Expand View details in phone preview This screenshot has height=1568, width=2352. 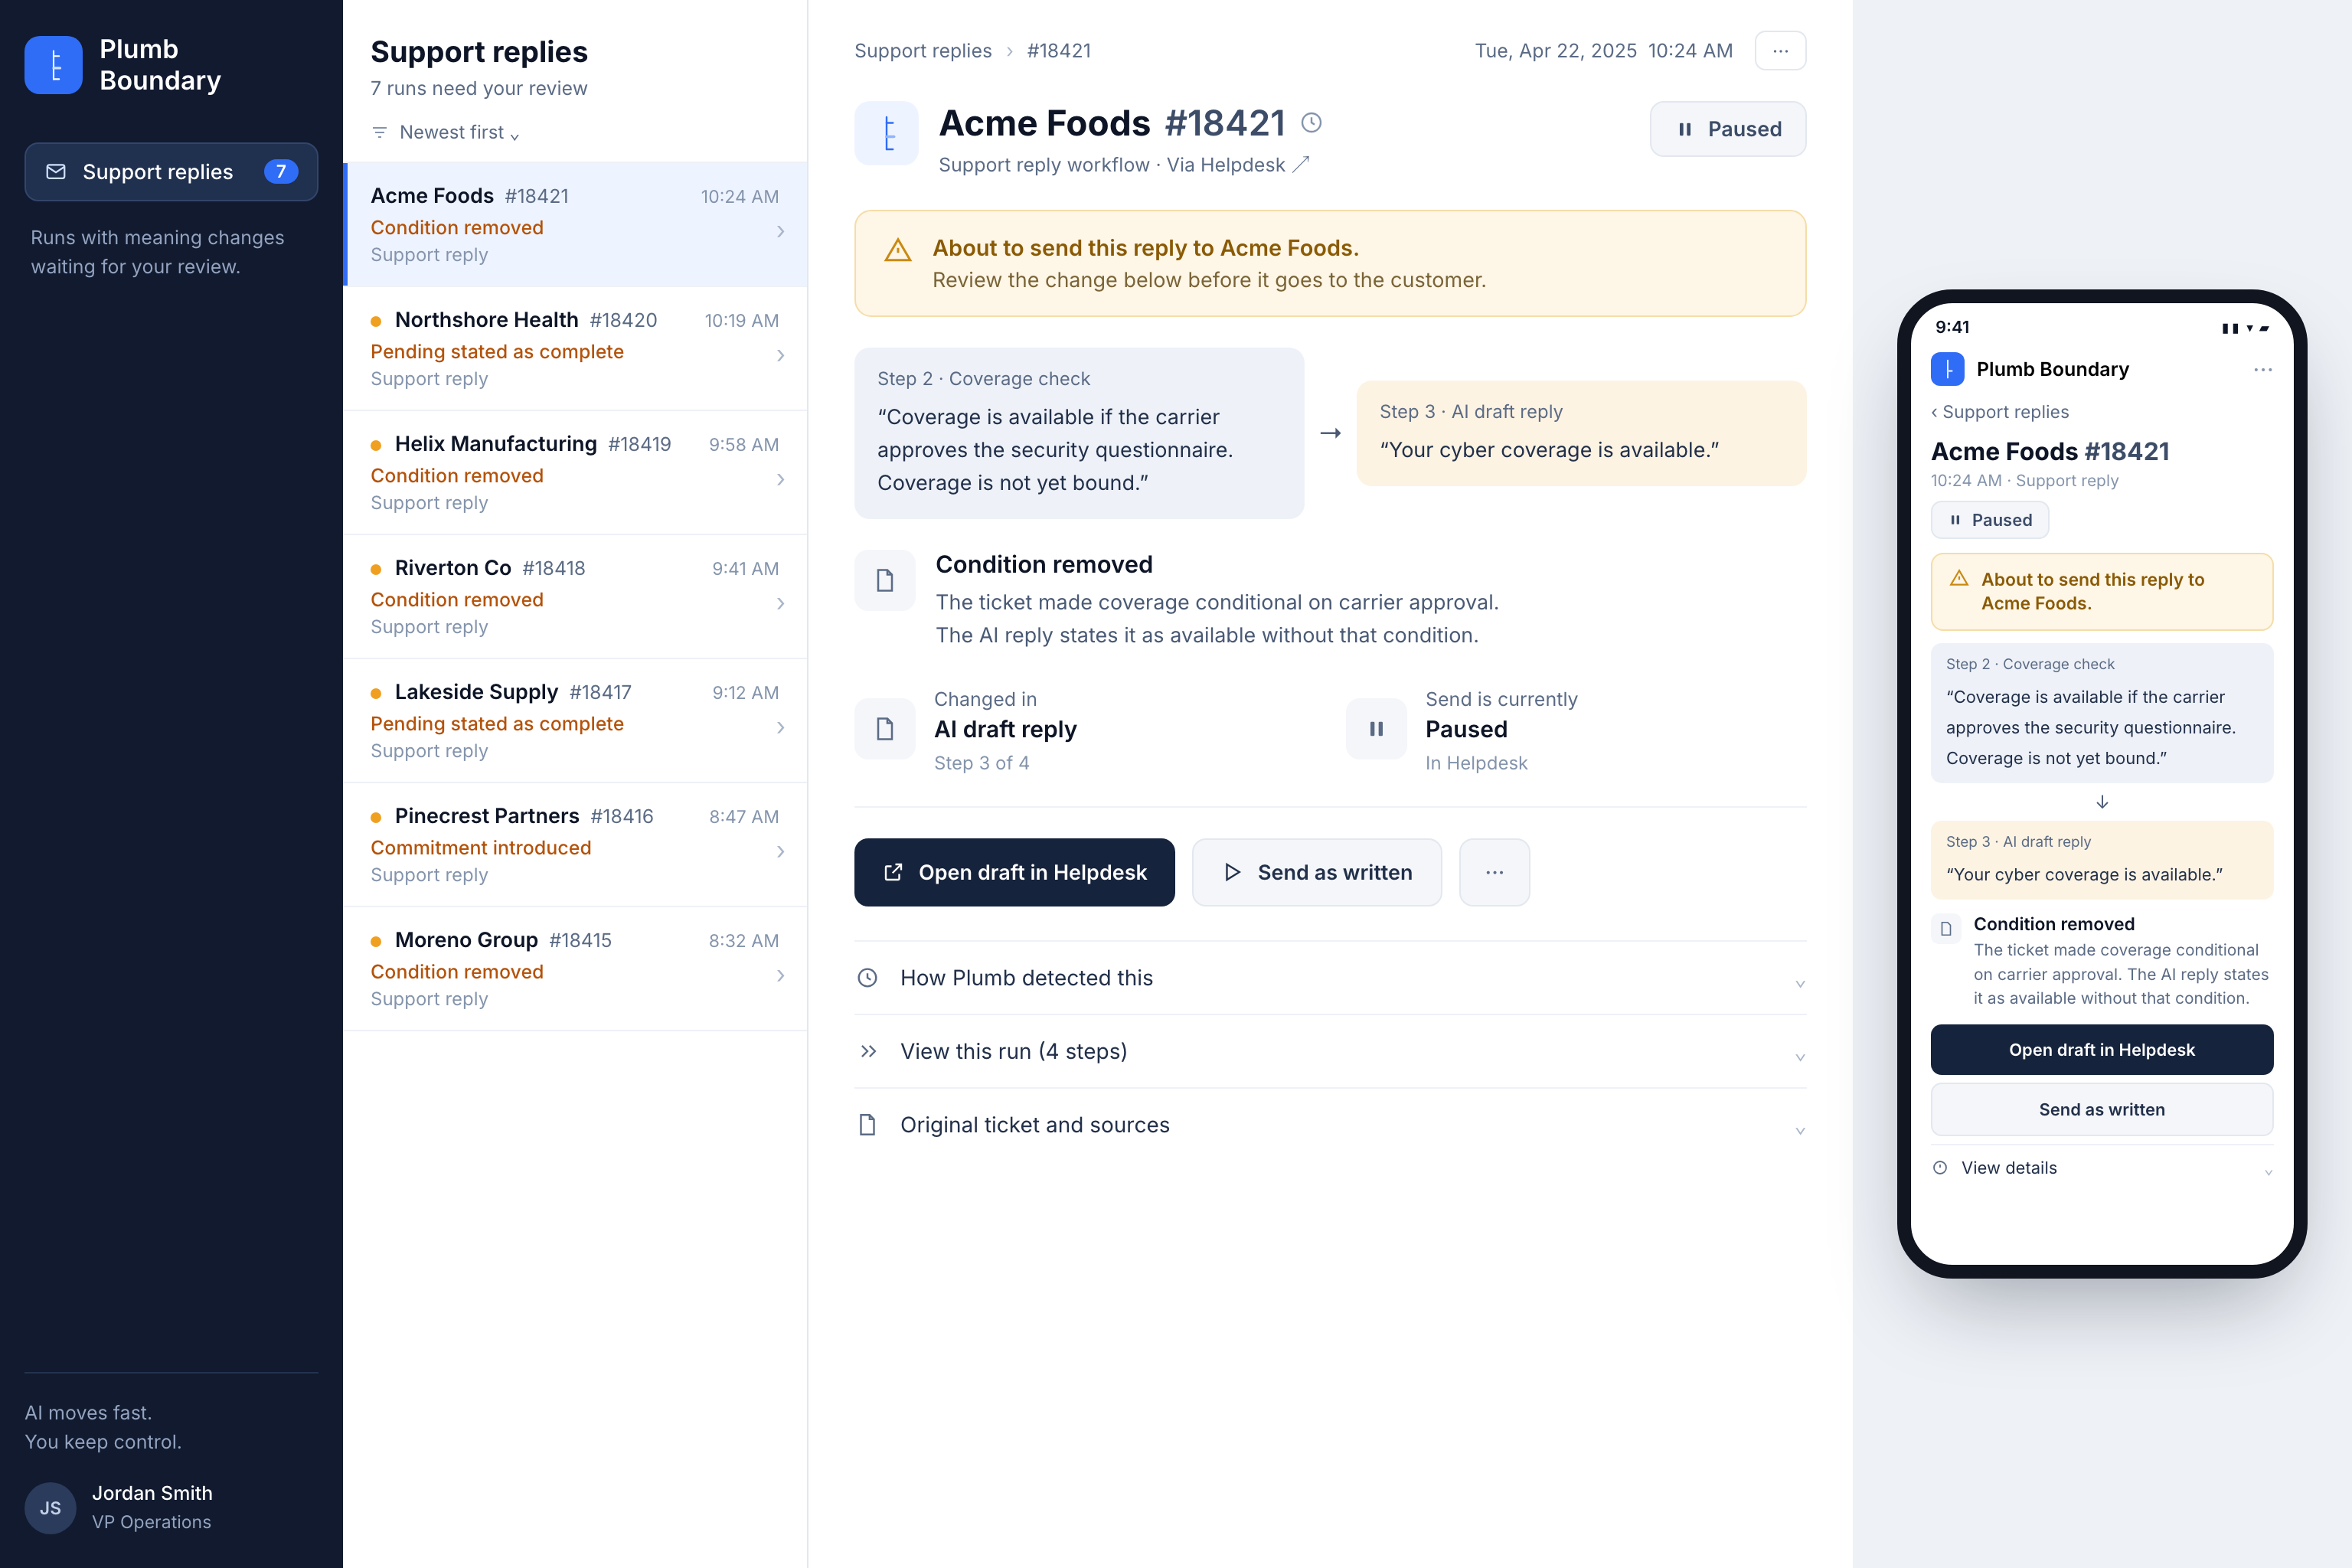point(2102,1168)
